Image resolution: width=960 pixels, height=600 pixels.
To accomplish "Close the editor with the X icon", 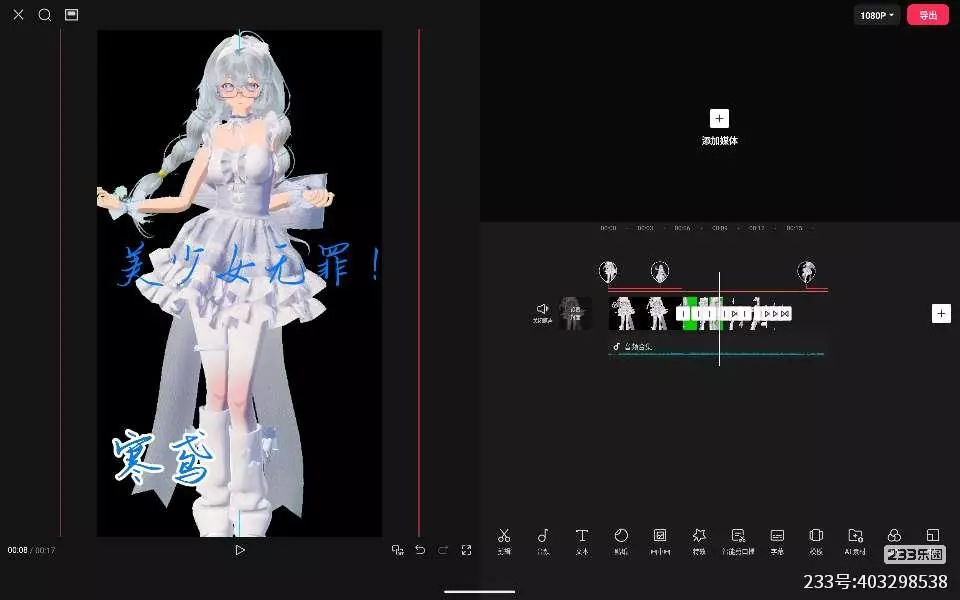I will tap(18, 15).
